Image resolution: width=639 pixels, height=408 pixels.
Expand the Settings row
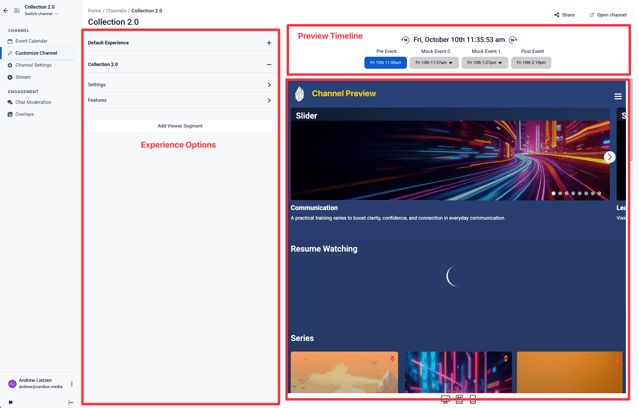tap(269, 85)
